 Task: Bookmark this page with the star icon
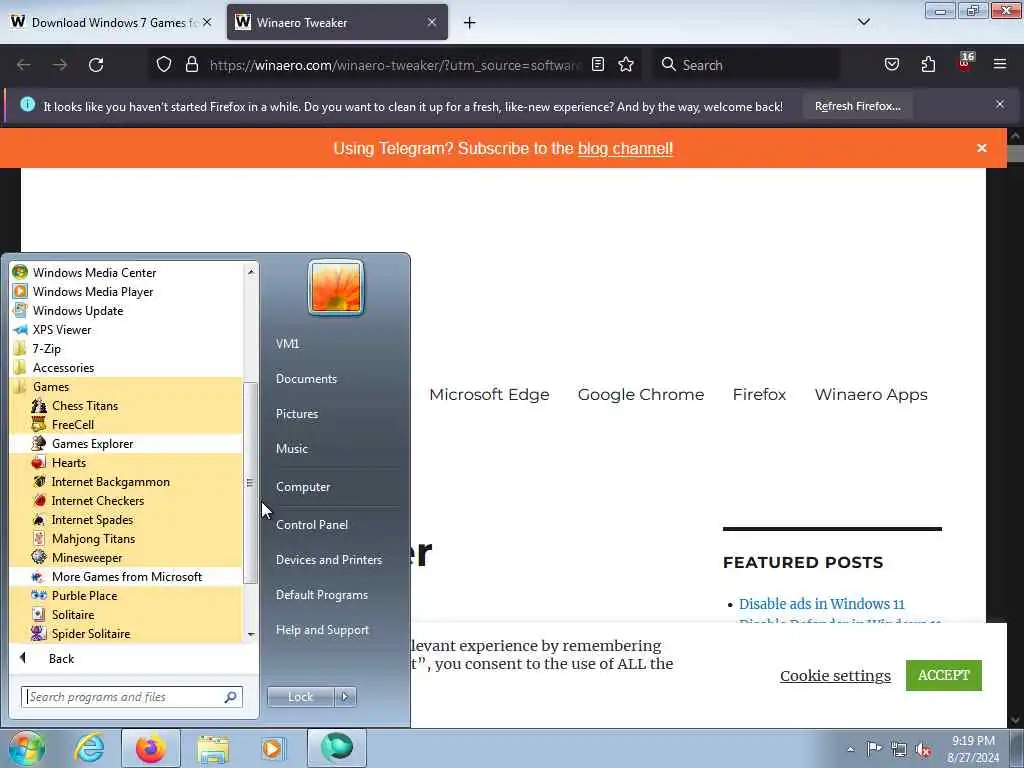(626, 65)
